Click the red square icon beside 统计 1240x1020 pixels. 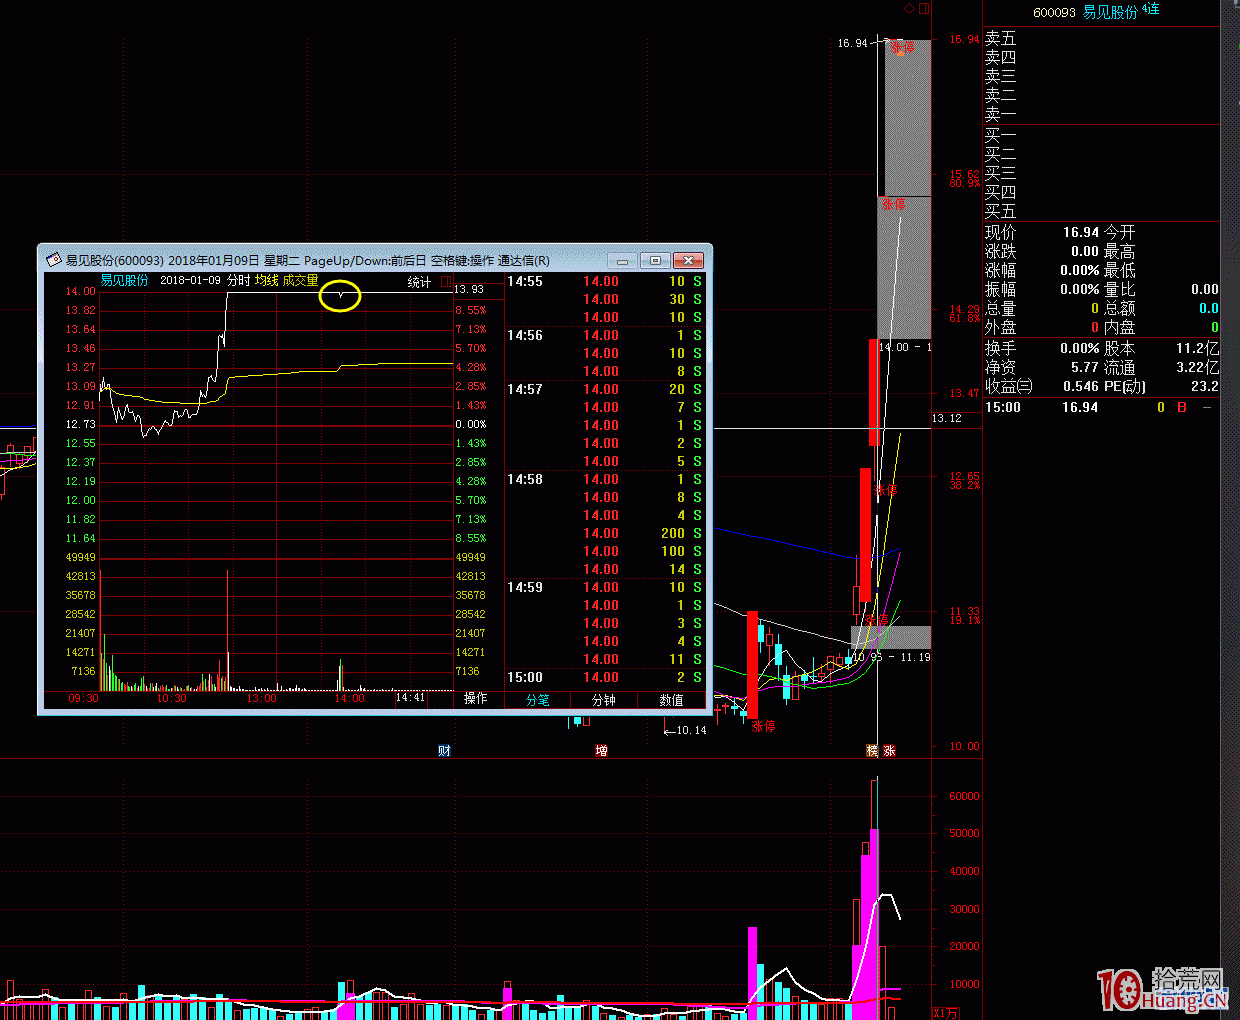(x=446, y=282)
